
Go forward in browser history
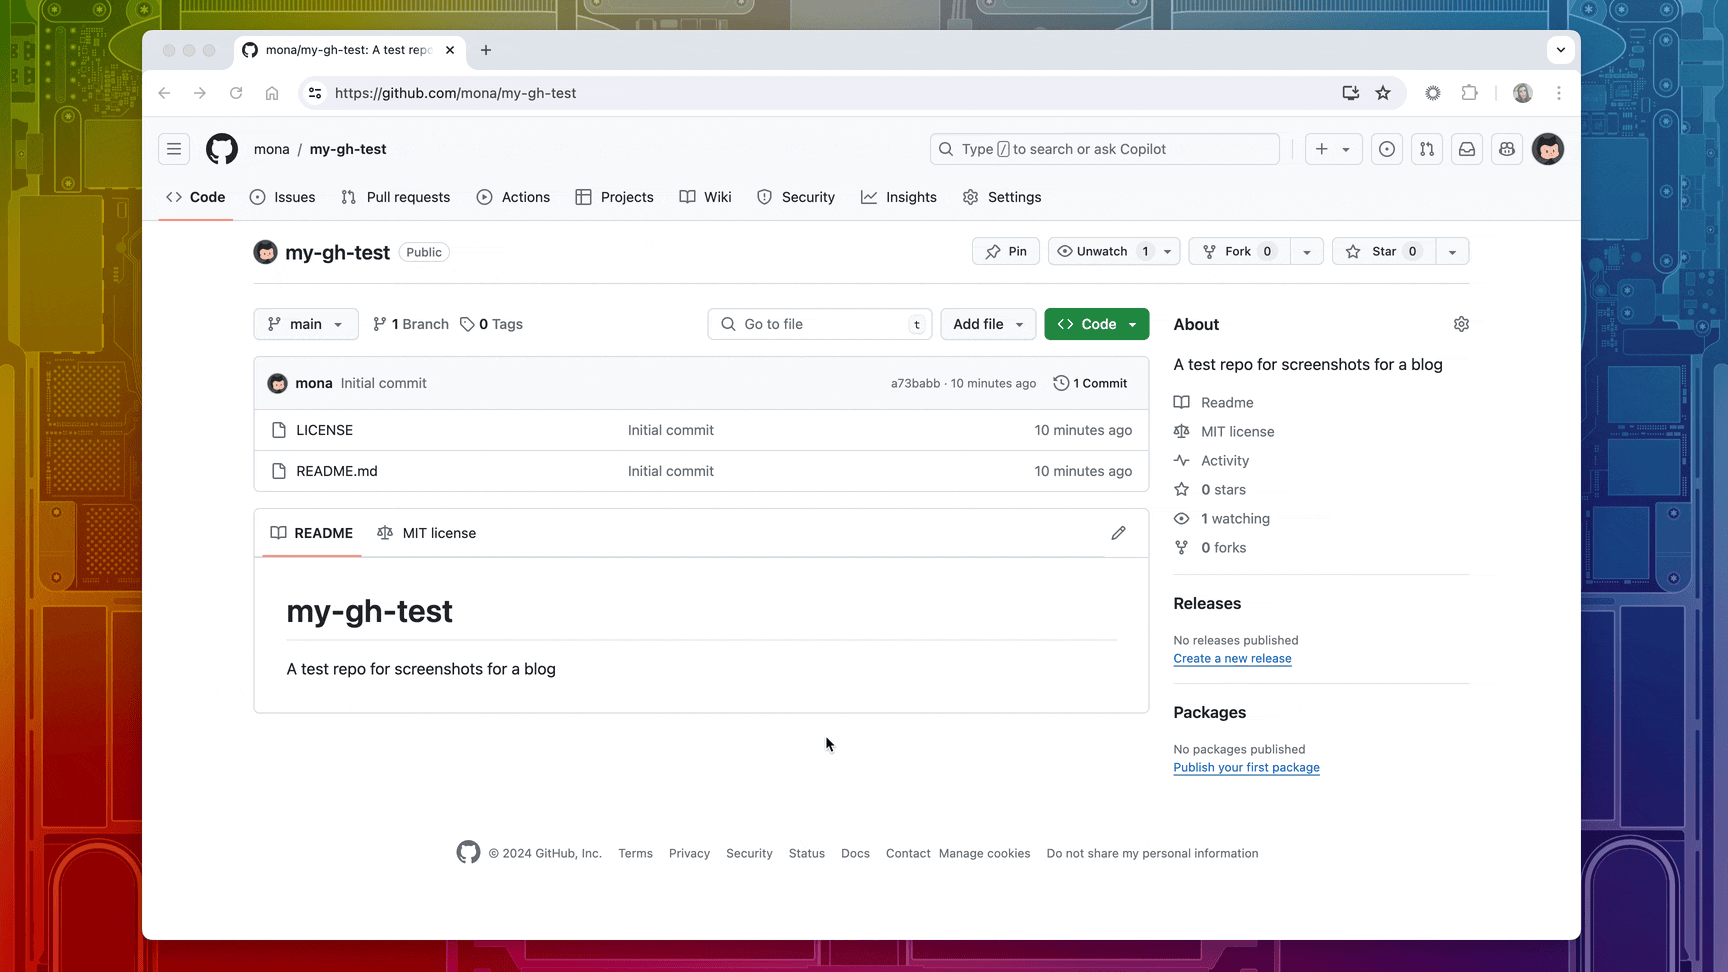click(x=200, y=93)
